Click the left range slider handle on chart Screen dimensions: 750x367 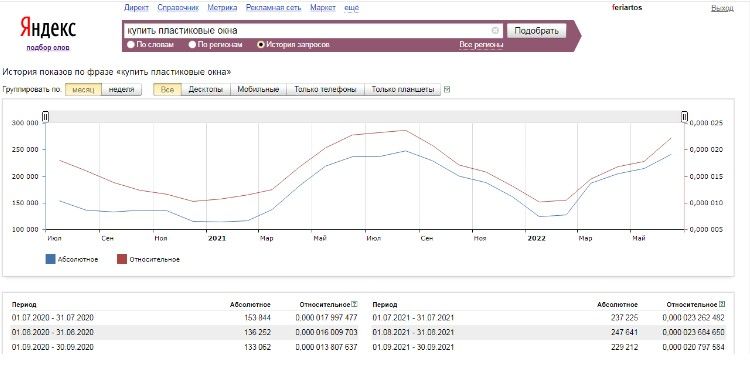pyautogui.click(x=45, y=116)
